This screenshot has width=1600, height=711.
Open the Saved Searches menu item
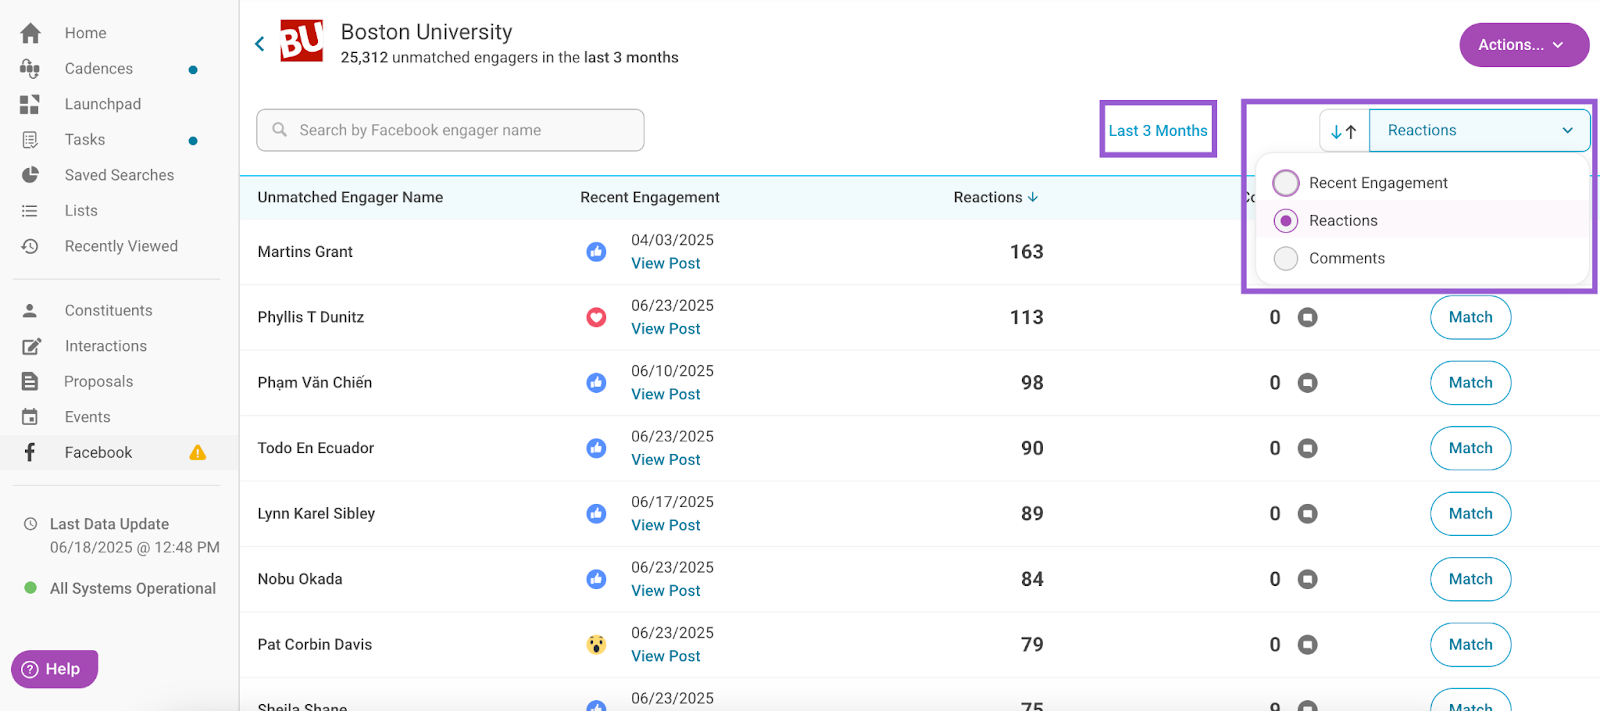(x=119, y=175)
